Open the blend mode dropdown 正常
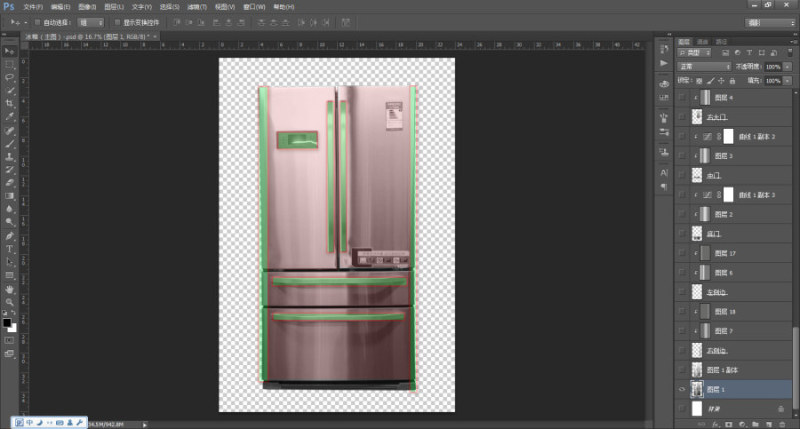Screen dimensions: 800x429 pyautogui.click(x=704, y=66)
